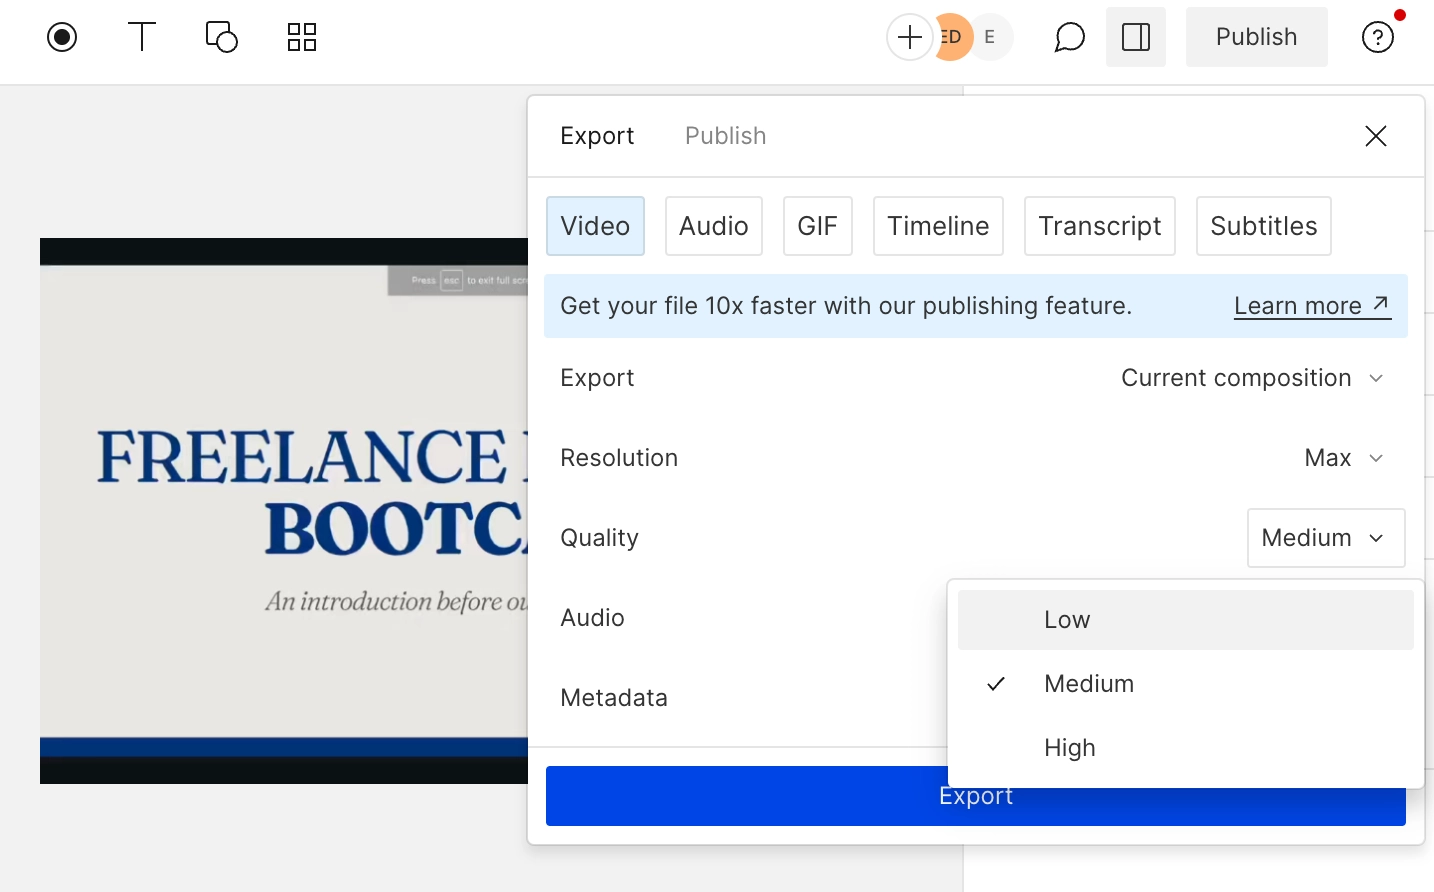Collapse the Quality Medium dropdown
1434x892 pixels.
[1325, 538]
